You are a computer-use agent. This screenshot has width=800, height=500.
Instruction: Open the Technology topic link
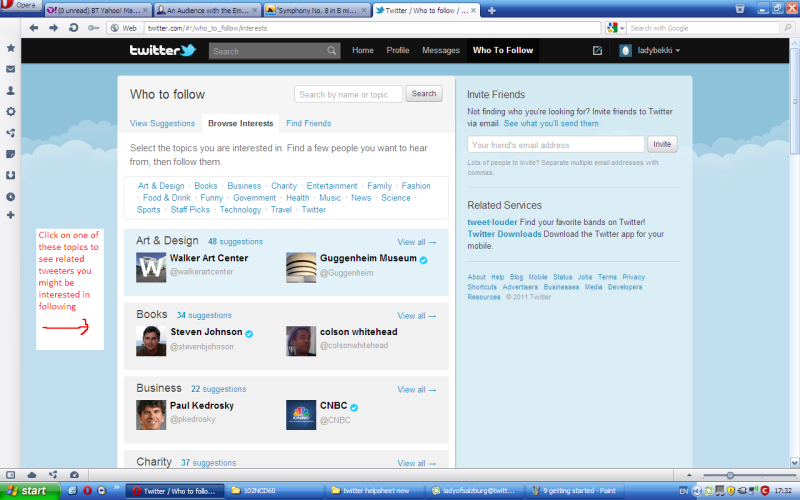point(240,210)
